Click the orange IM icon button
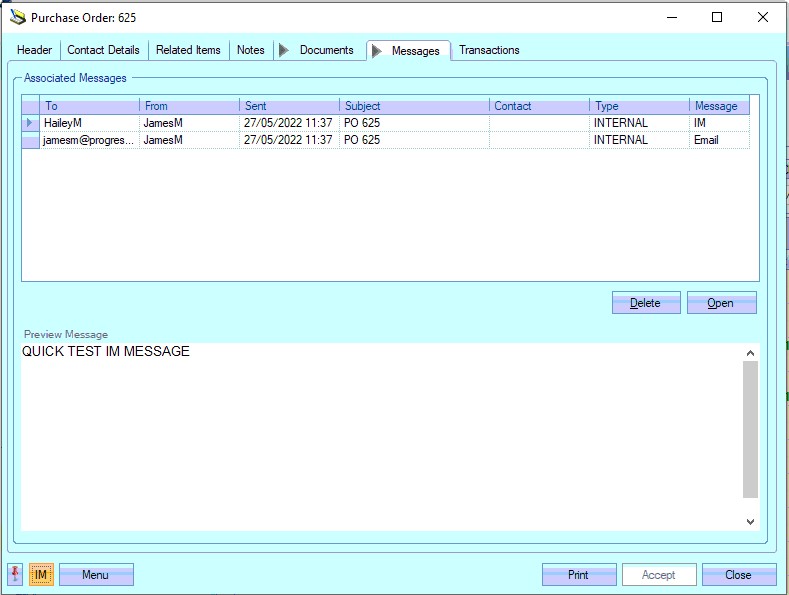Viewport: 789px width, 595px height. click(41, 575)
